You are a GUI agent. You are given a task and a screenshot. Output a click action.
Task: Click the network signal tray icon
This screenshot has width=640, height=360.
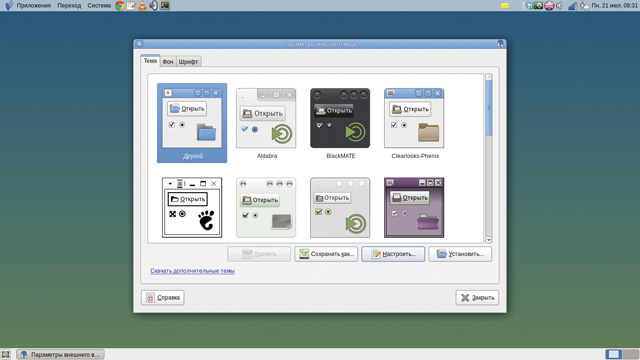click(572, 5)
